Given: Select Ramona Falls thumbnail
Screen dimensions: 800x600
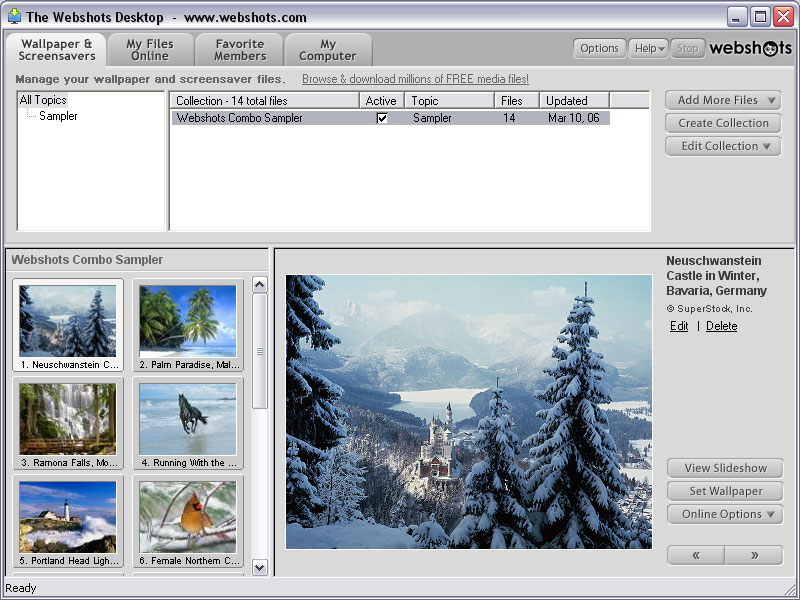Looking at the screenshot, I should [68, 423].
